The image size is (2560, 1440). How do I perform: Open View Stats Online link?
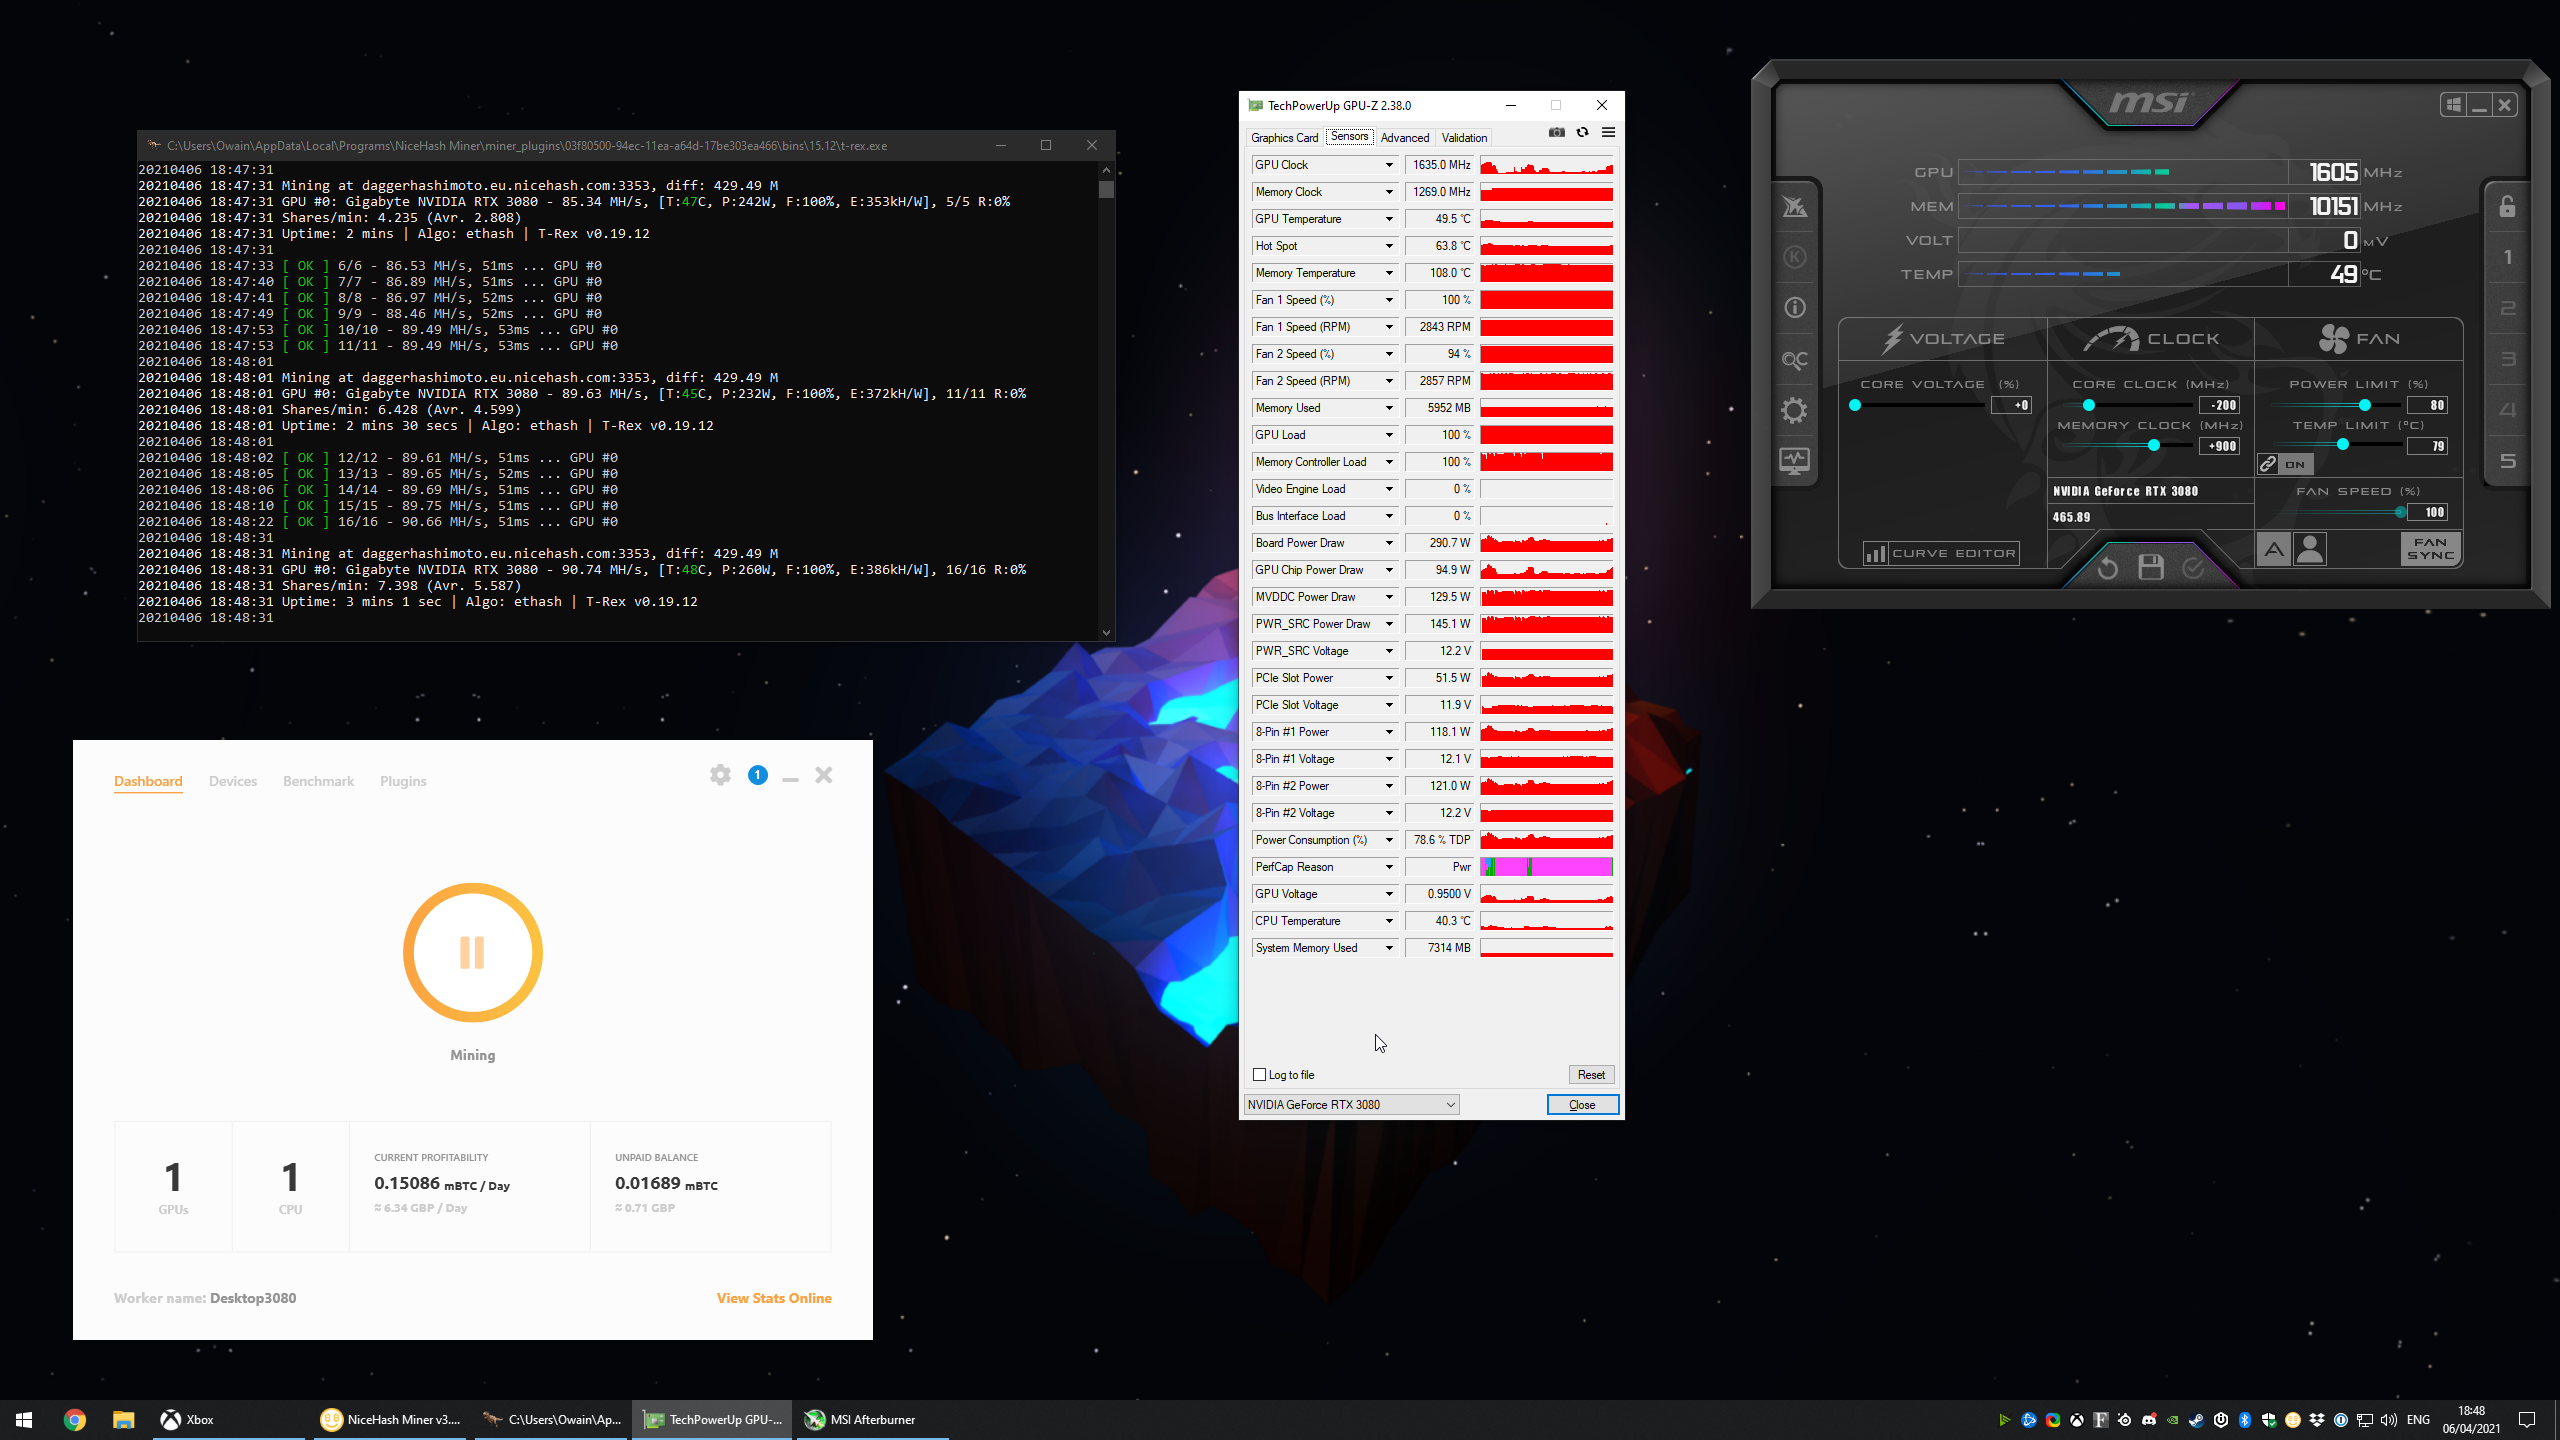(x=774, y=1298)
